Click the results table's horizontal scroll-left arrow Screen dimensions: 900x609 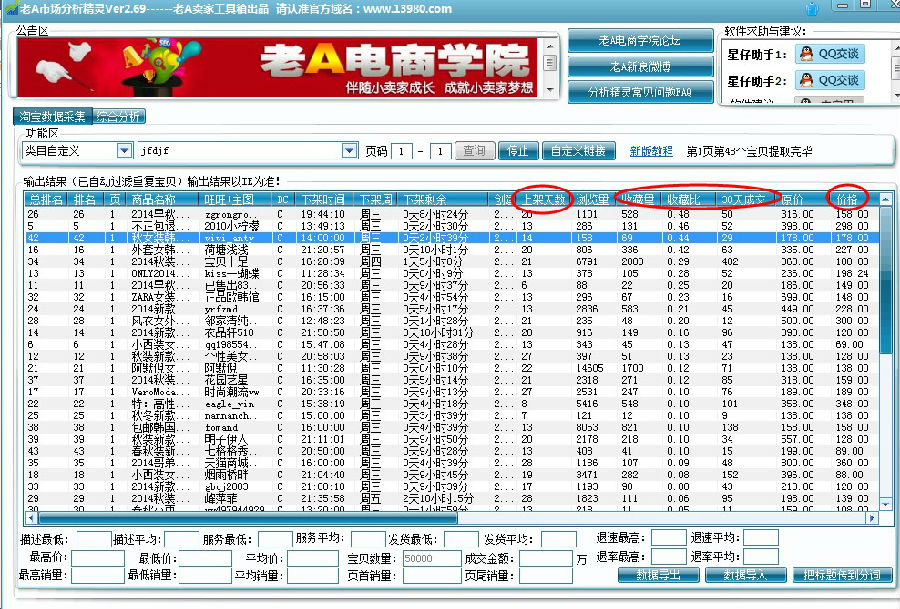31,518
